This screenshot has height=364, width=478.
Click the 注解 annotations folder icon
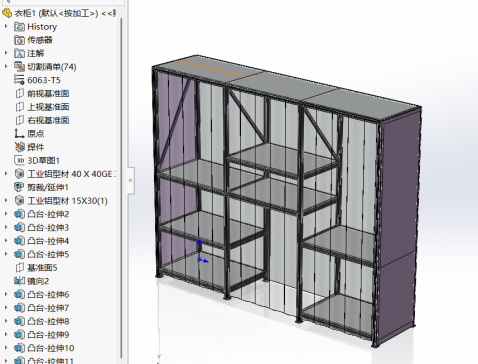19,53
